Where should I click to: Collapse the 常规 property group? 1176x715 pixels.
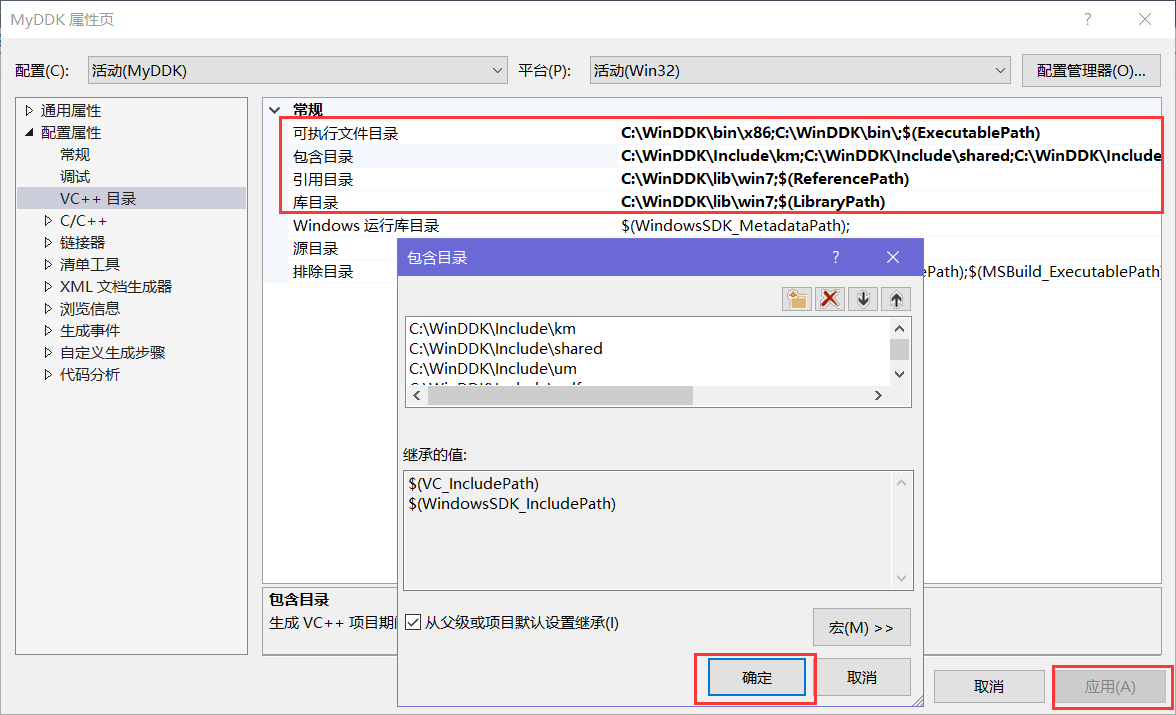(x=273, y=109)
